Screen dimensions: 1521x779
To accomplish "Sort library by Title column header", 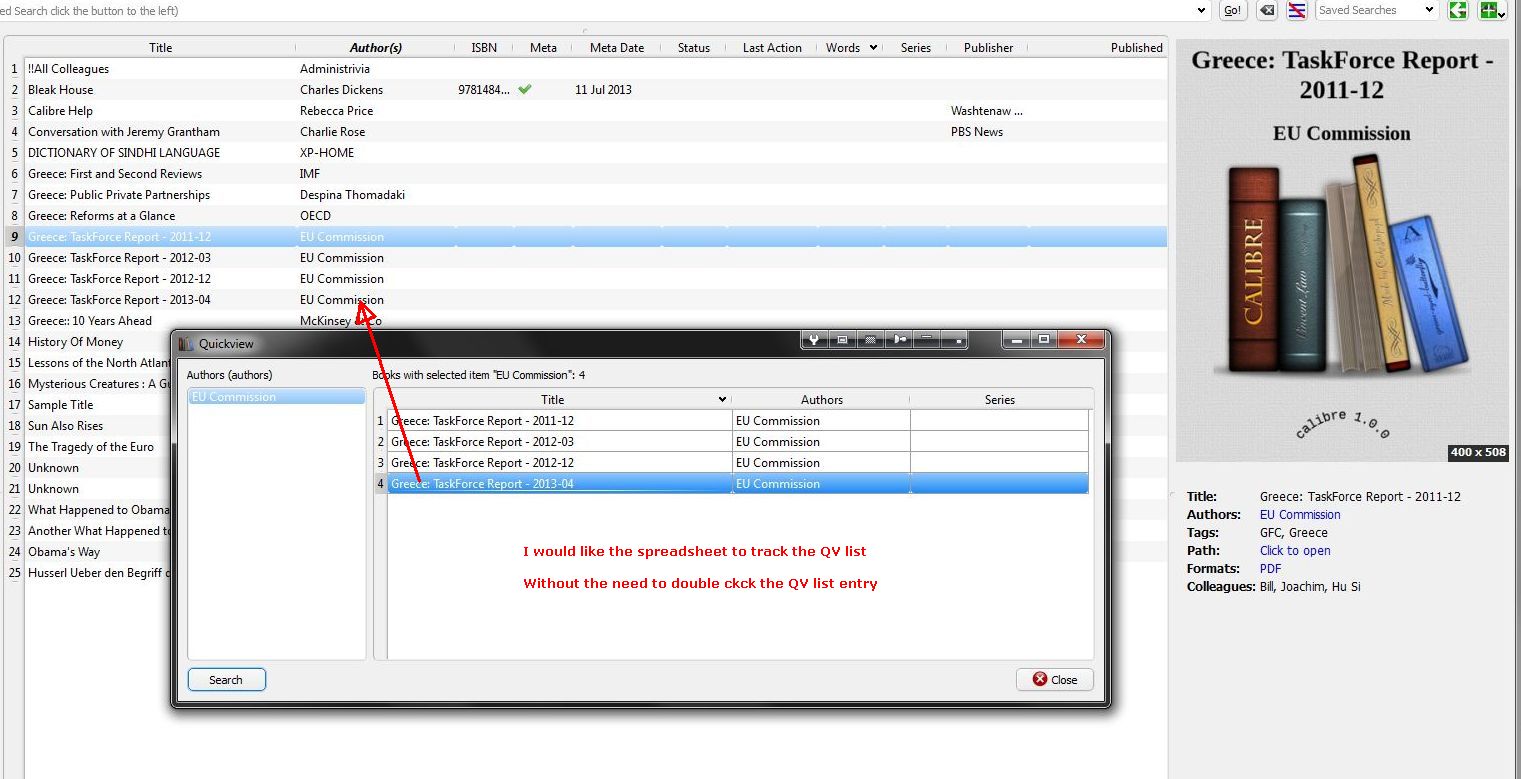I will click(x=160, y=47).
